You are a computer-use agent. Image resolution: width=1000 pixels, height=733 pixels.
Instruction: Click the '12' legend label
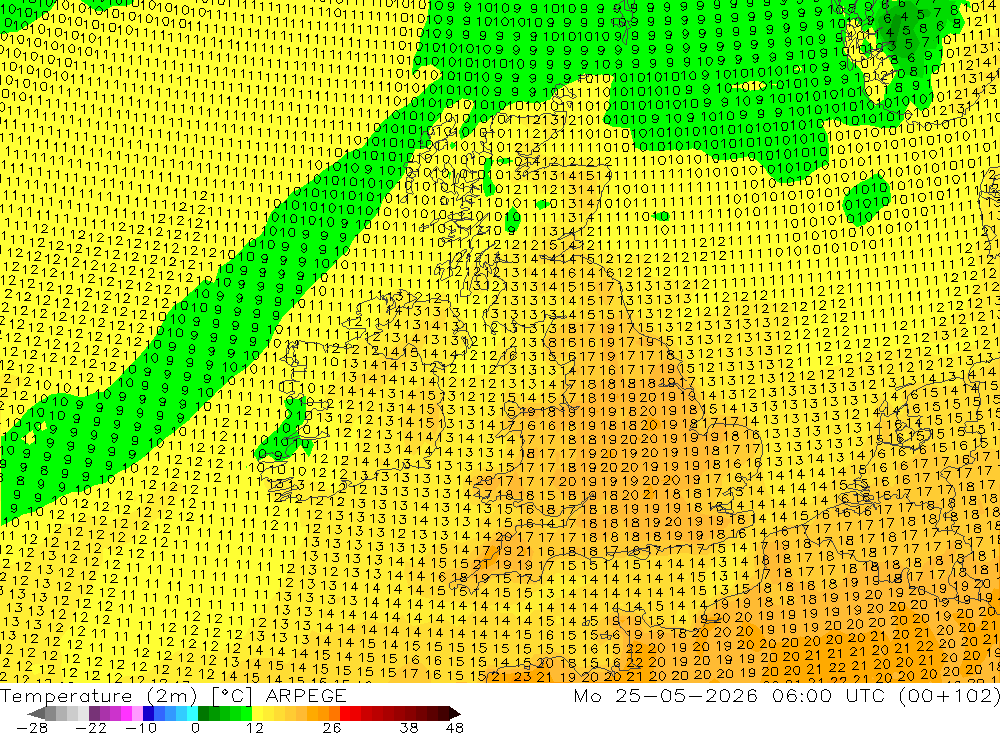[x=255, y=727]
